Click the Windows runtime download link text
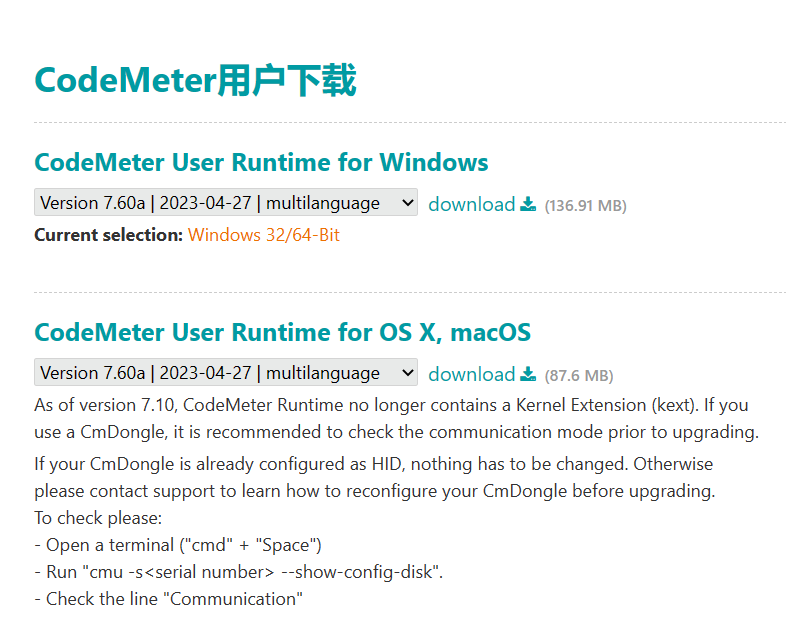The width and height of the screenshot is (786, 628). click(472, 204)
